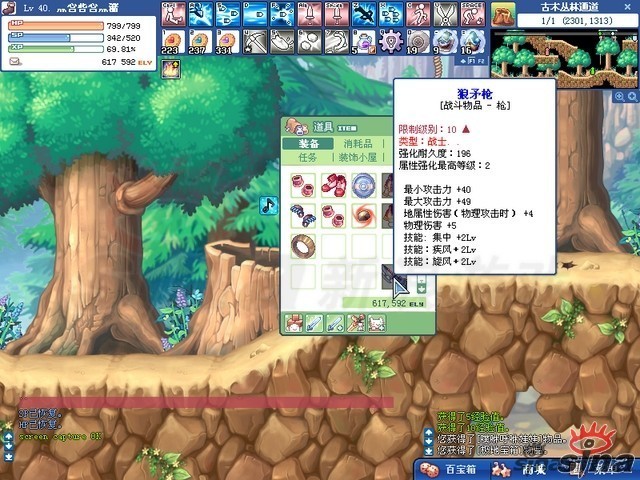Switch to the 消耗品 consumables tab
Image resolution: width=640 pixels, height=480 pixels.
pos(358,144)
